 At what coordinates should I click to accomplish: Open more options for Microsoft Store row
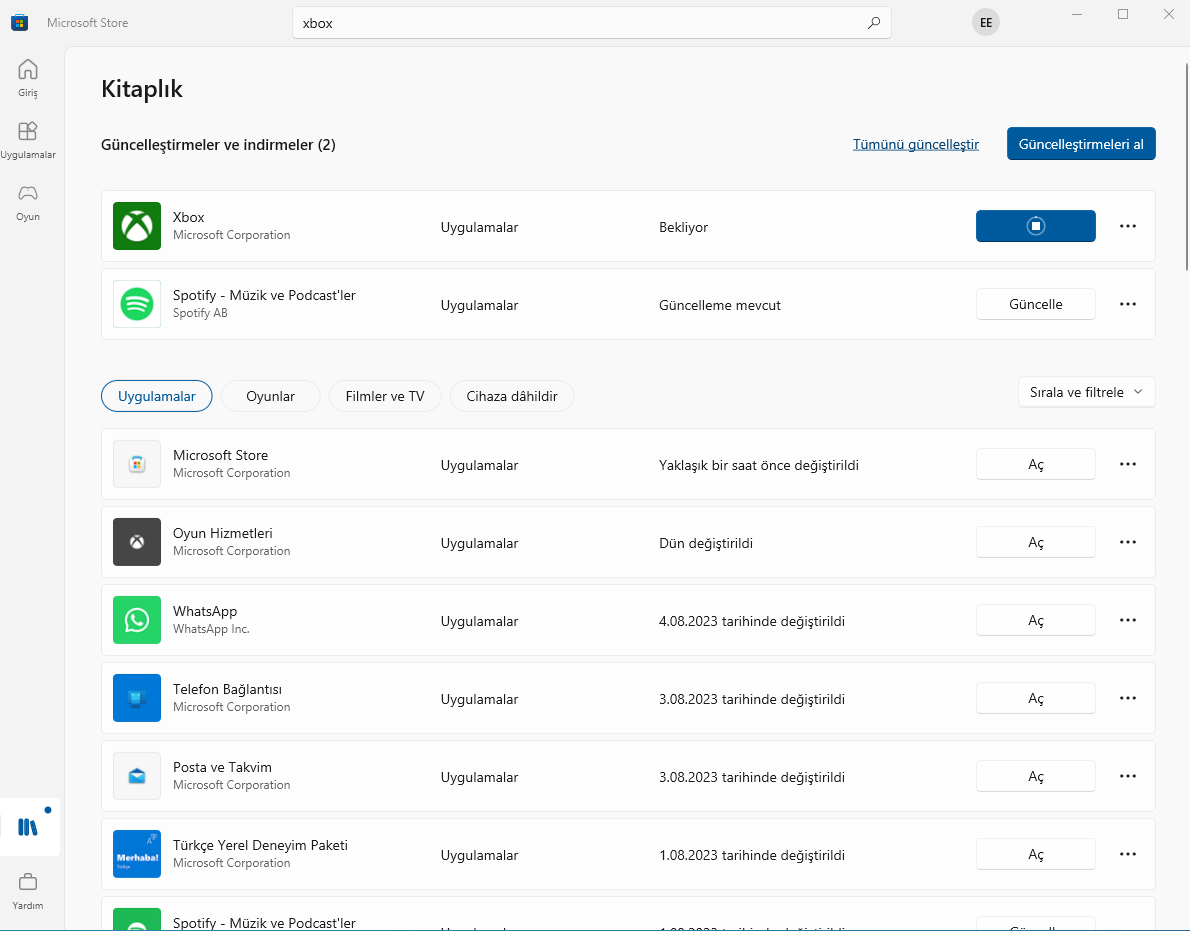pos(1128,464)
